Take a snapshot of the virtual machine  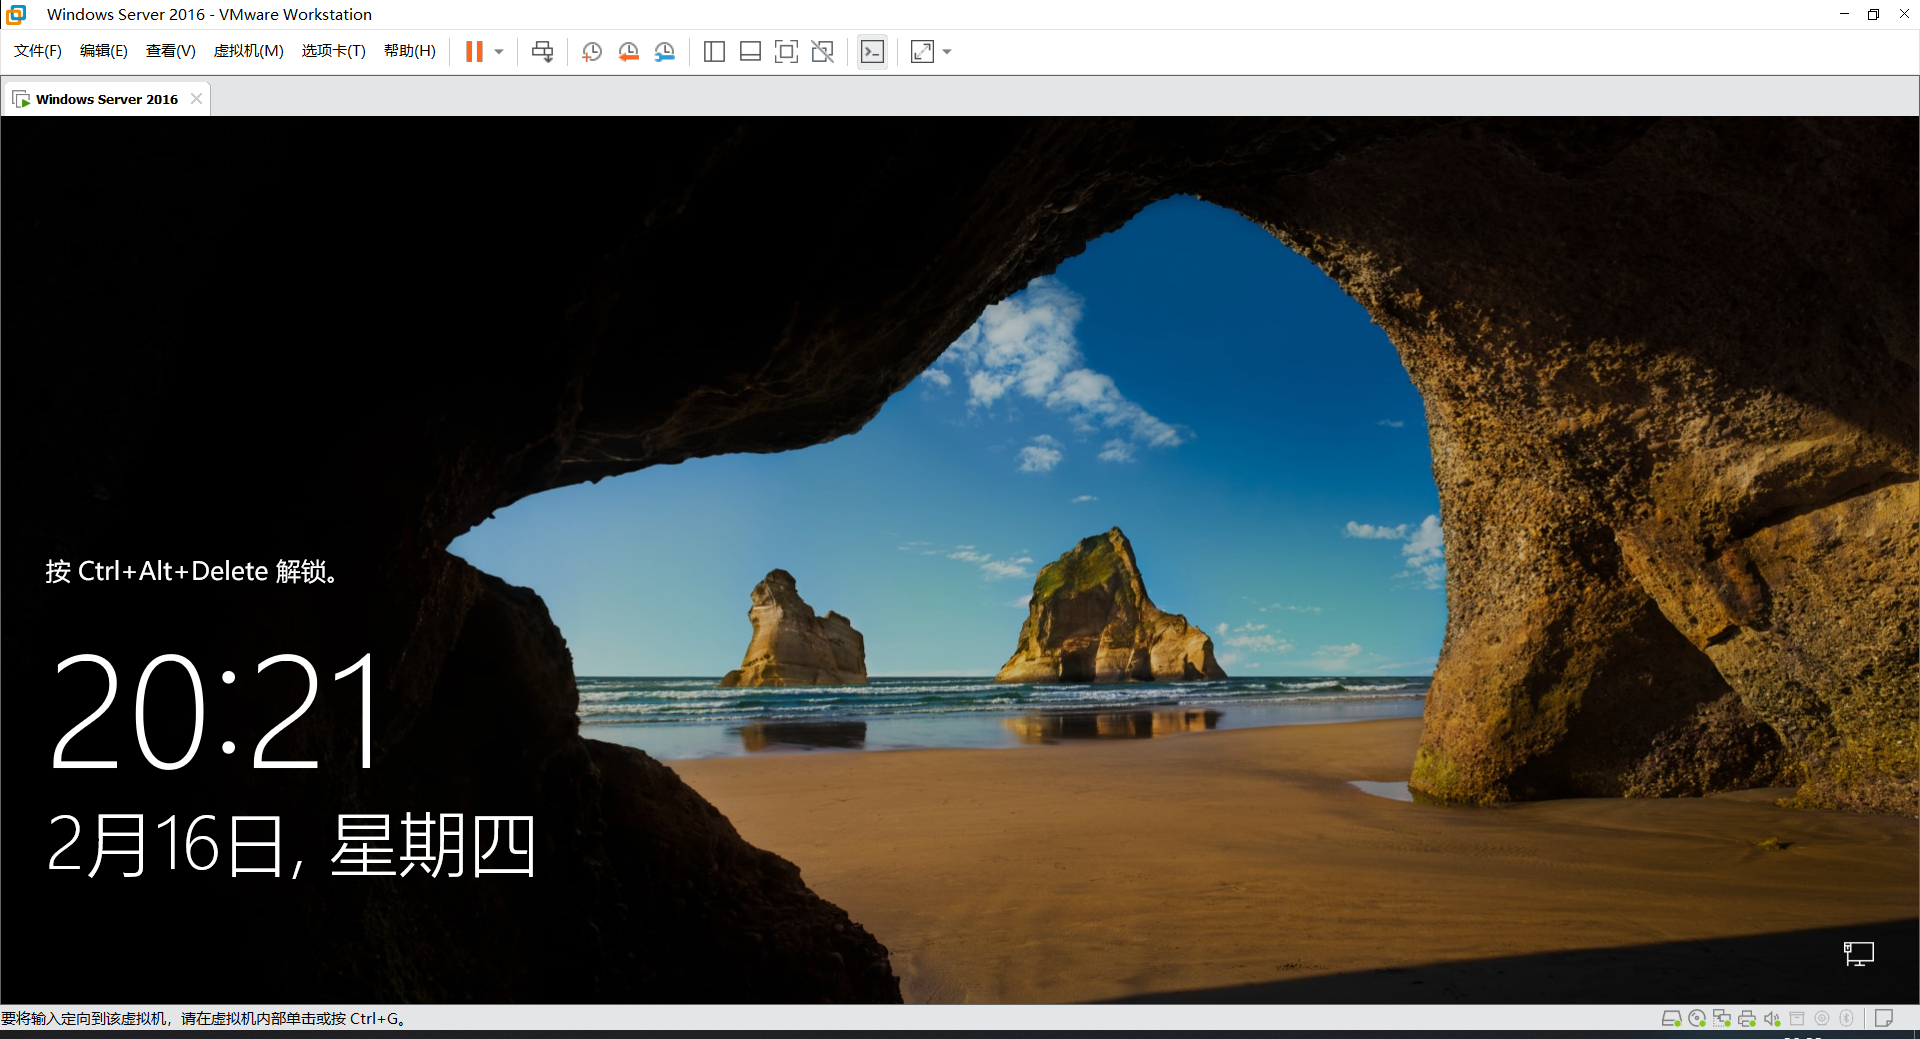pyautogui.click(x=592, y=52)
